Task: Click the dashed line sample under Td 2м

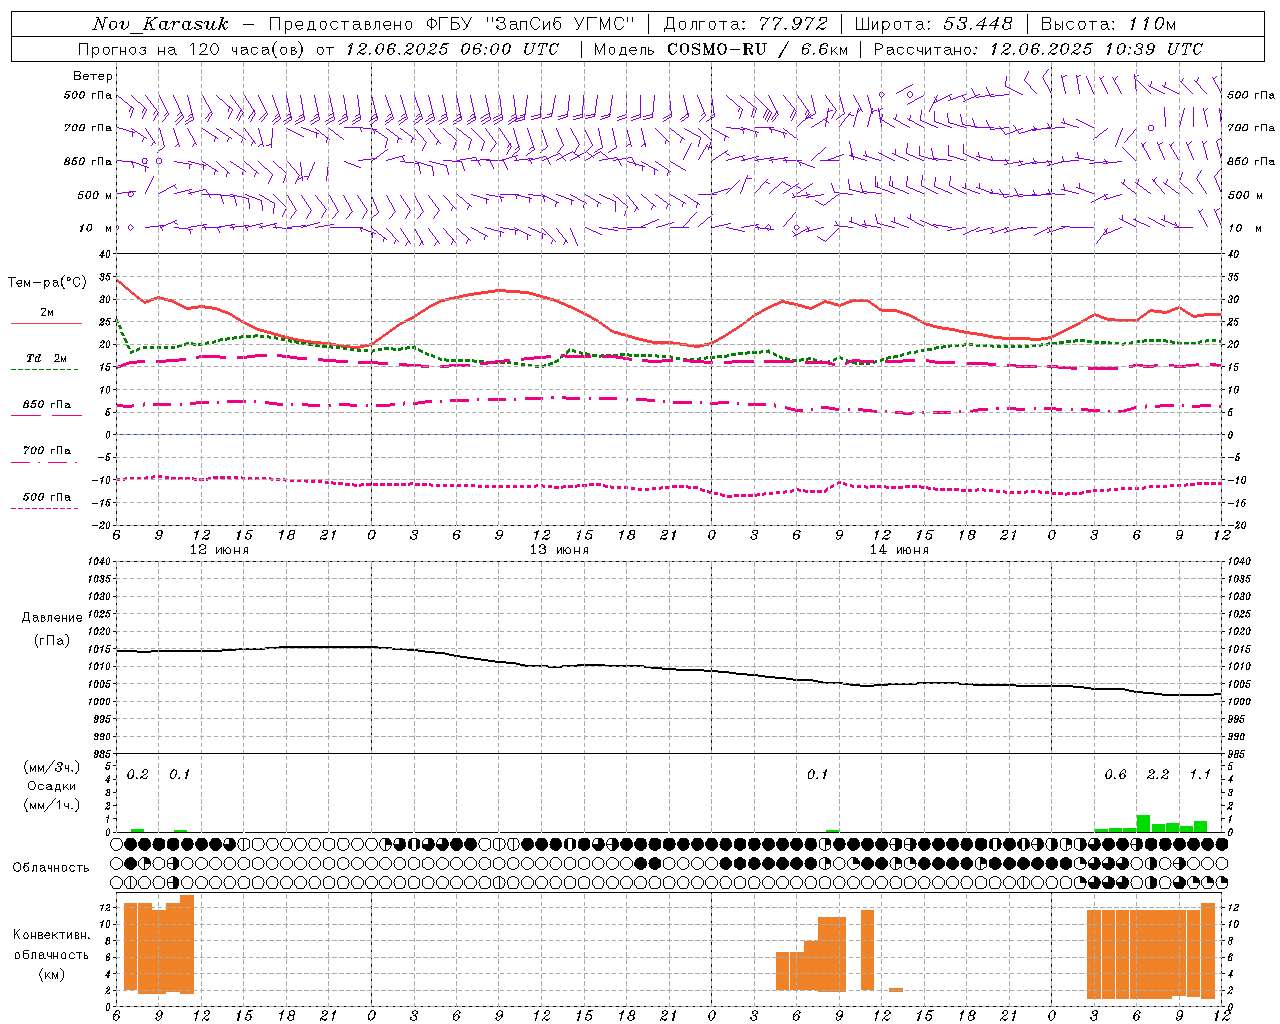Action: click(44, 370)
